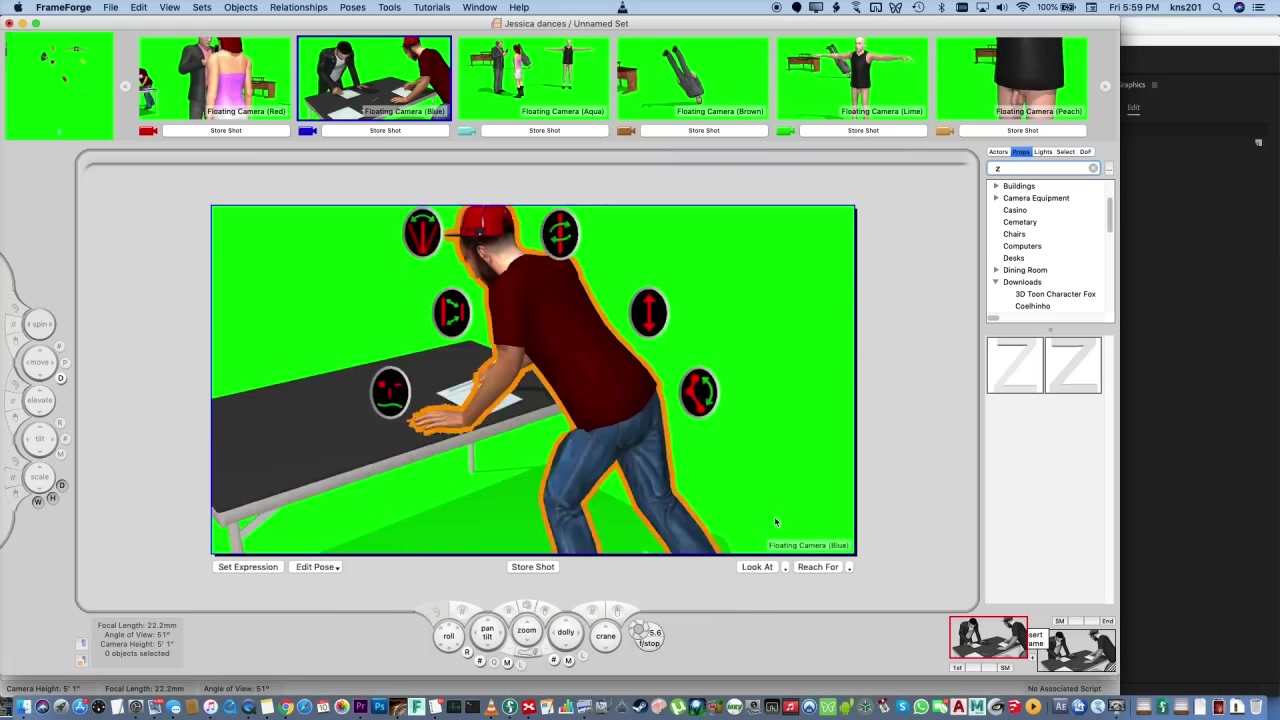
Task: Open the Relationships menu
Action: pyautogui.click(x=298, y=7)
